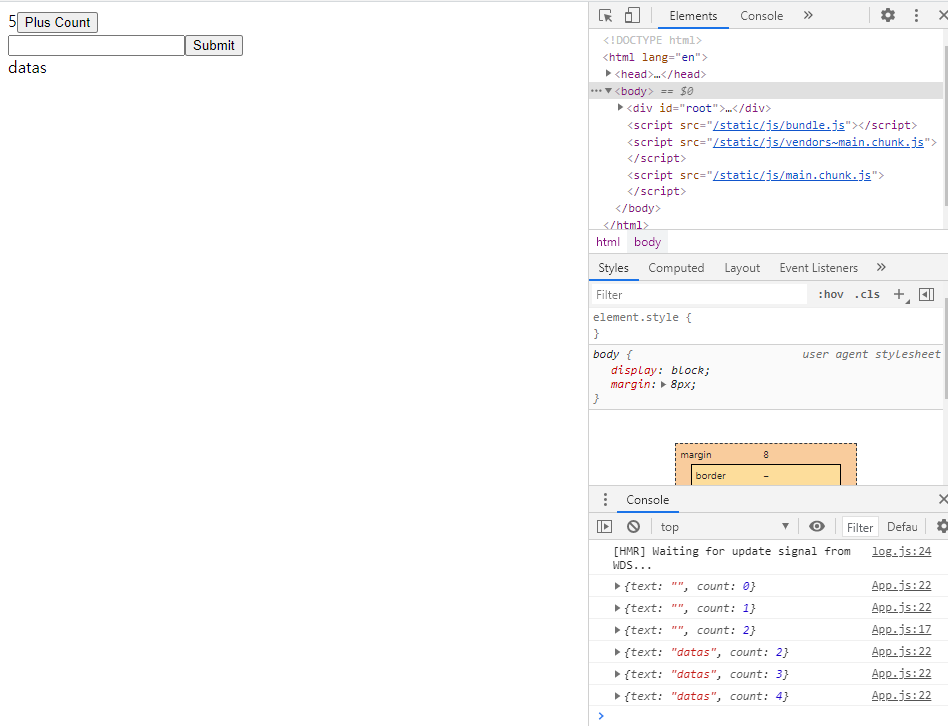Click the datas text on the page
This screenshot has height=726, width=948.
click(x=27, y=68)
